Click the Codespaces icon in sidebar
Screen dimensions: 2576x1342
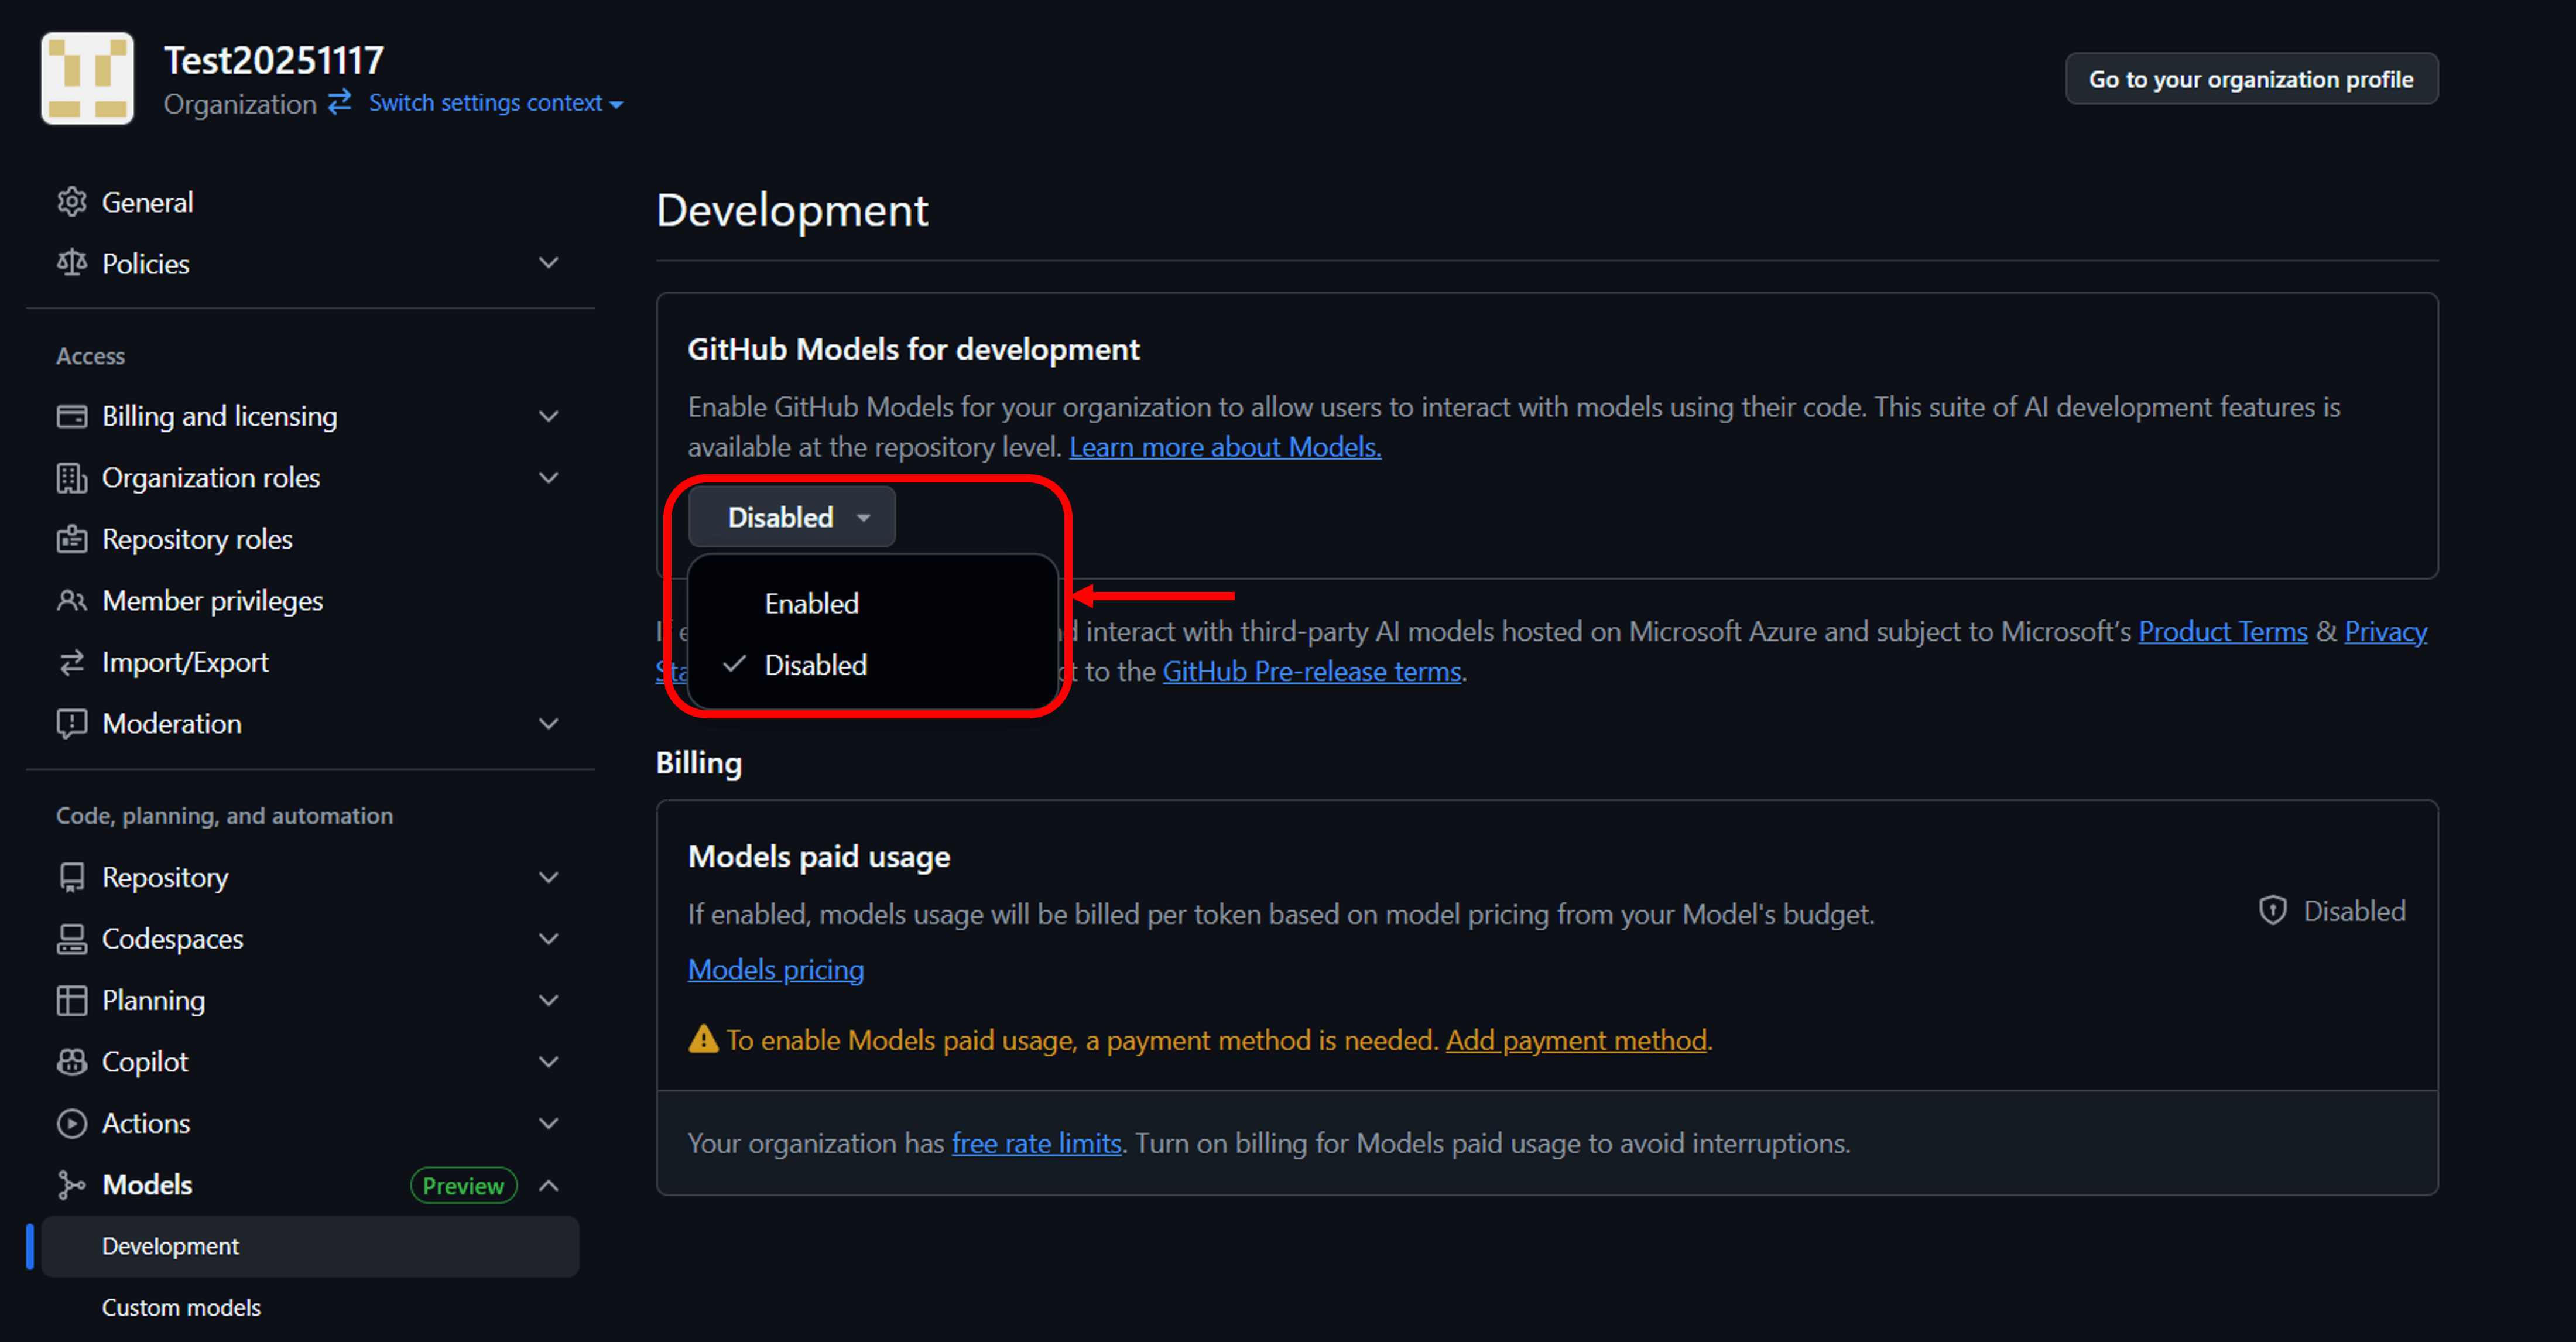[71, 938]
